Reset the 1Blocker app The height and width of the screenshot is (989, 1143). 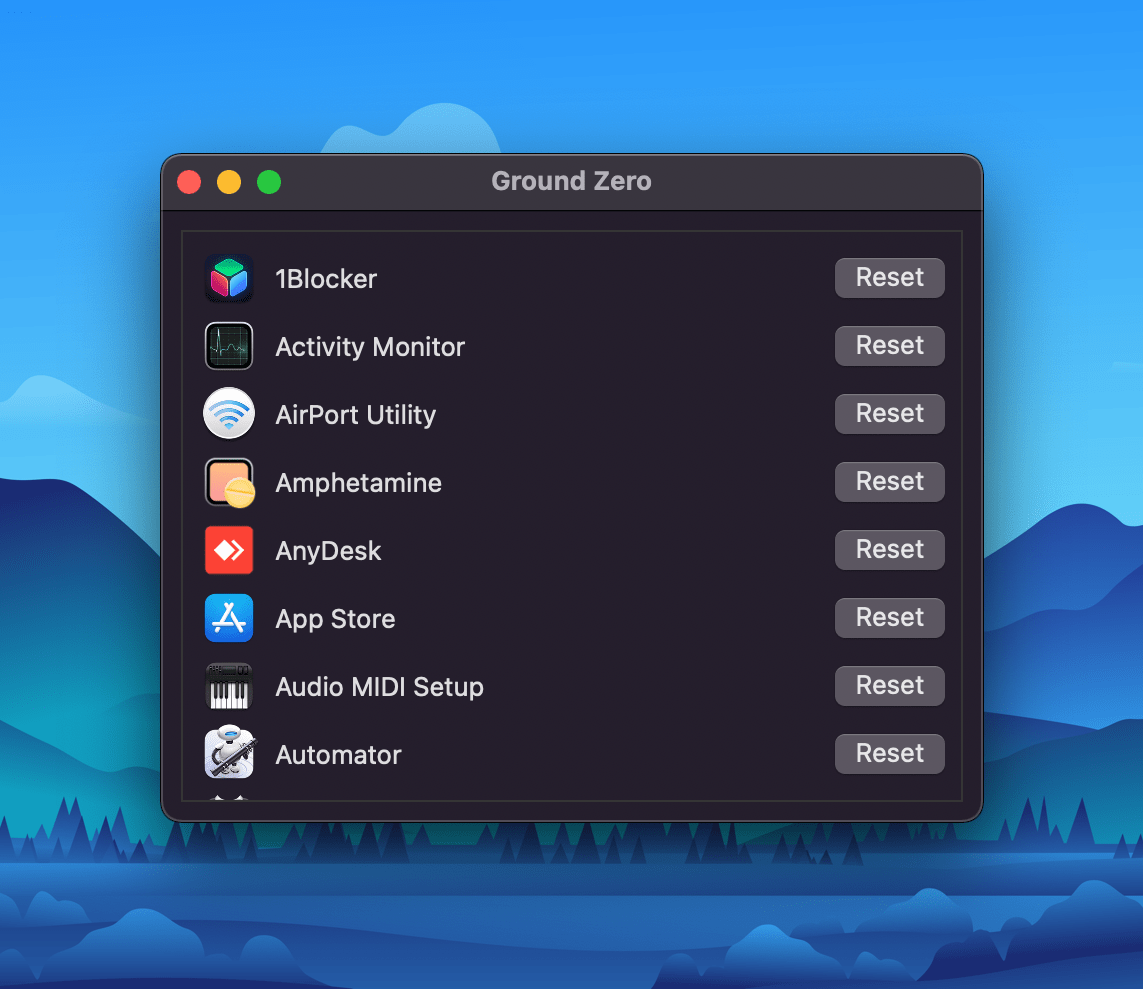[889, 278]
